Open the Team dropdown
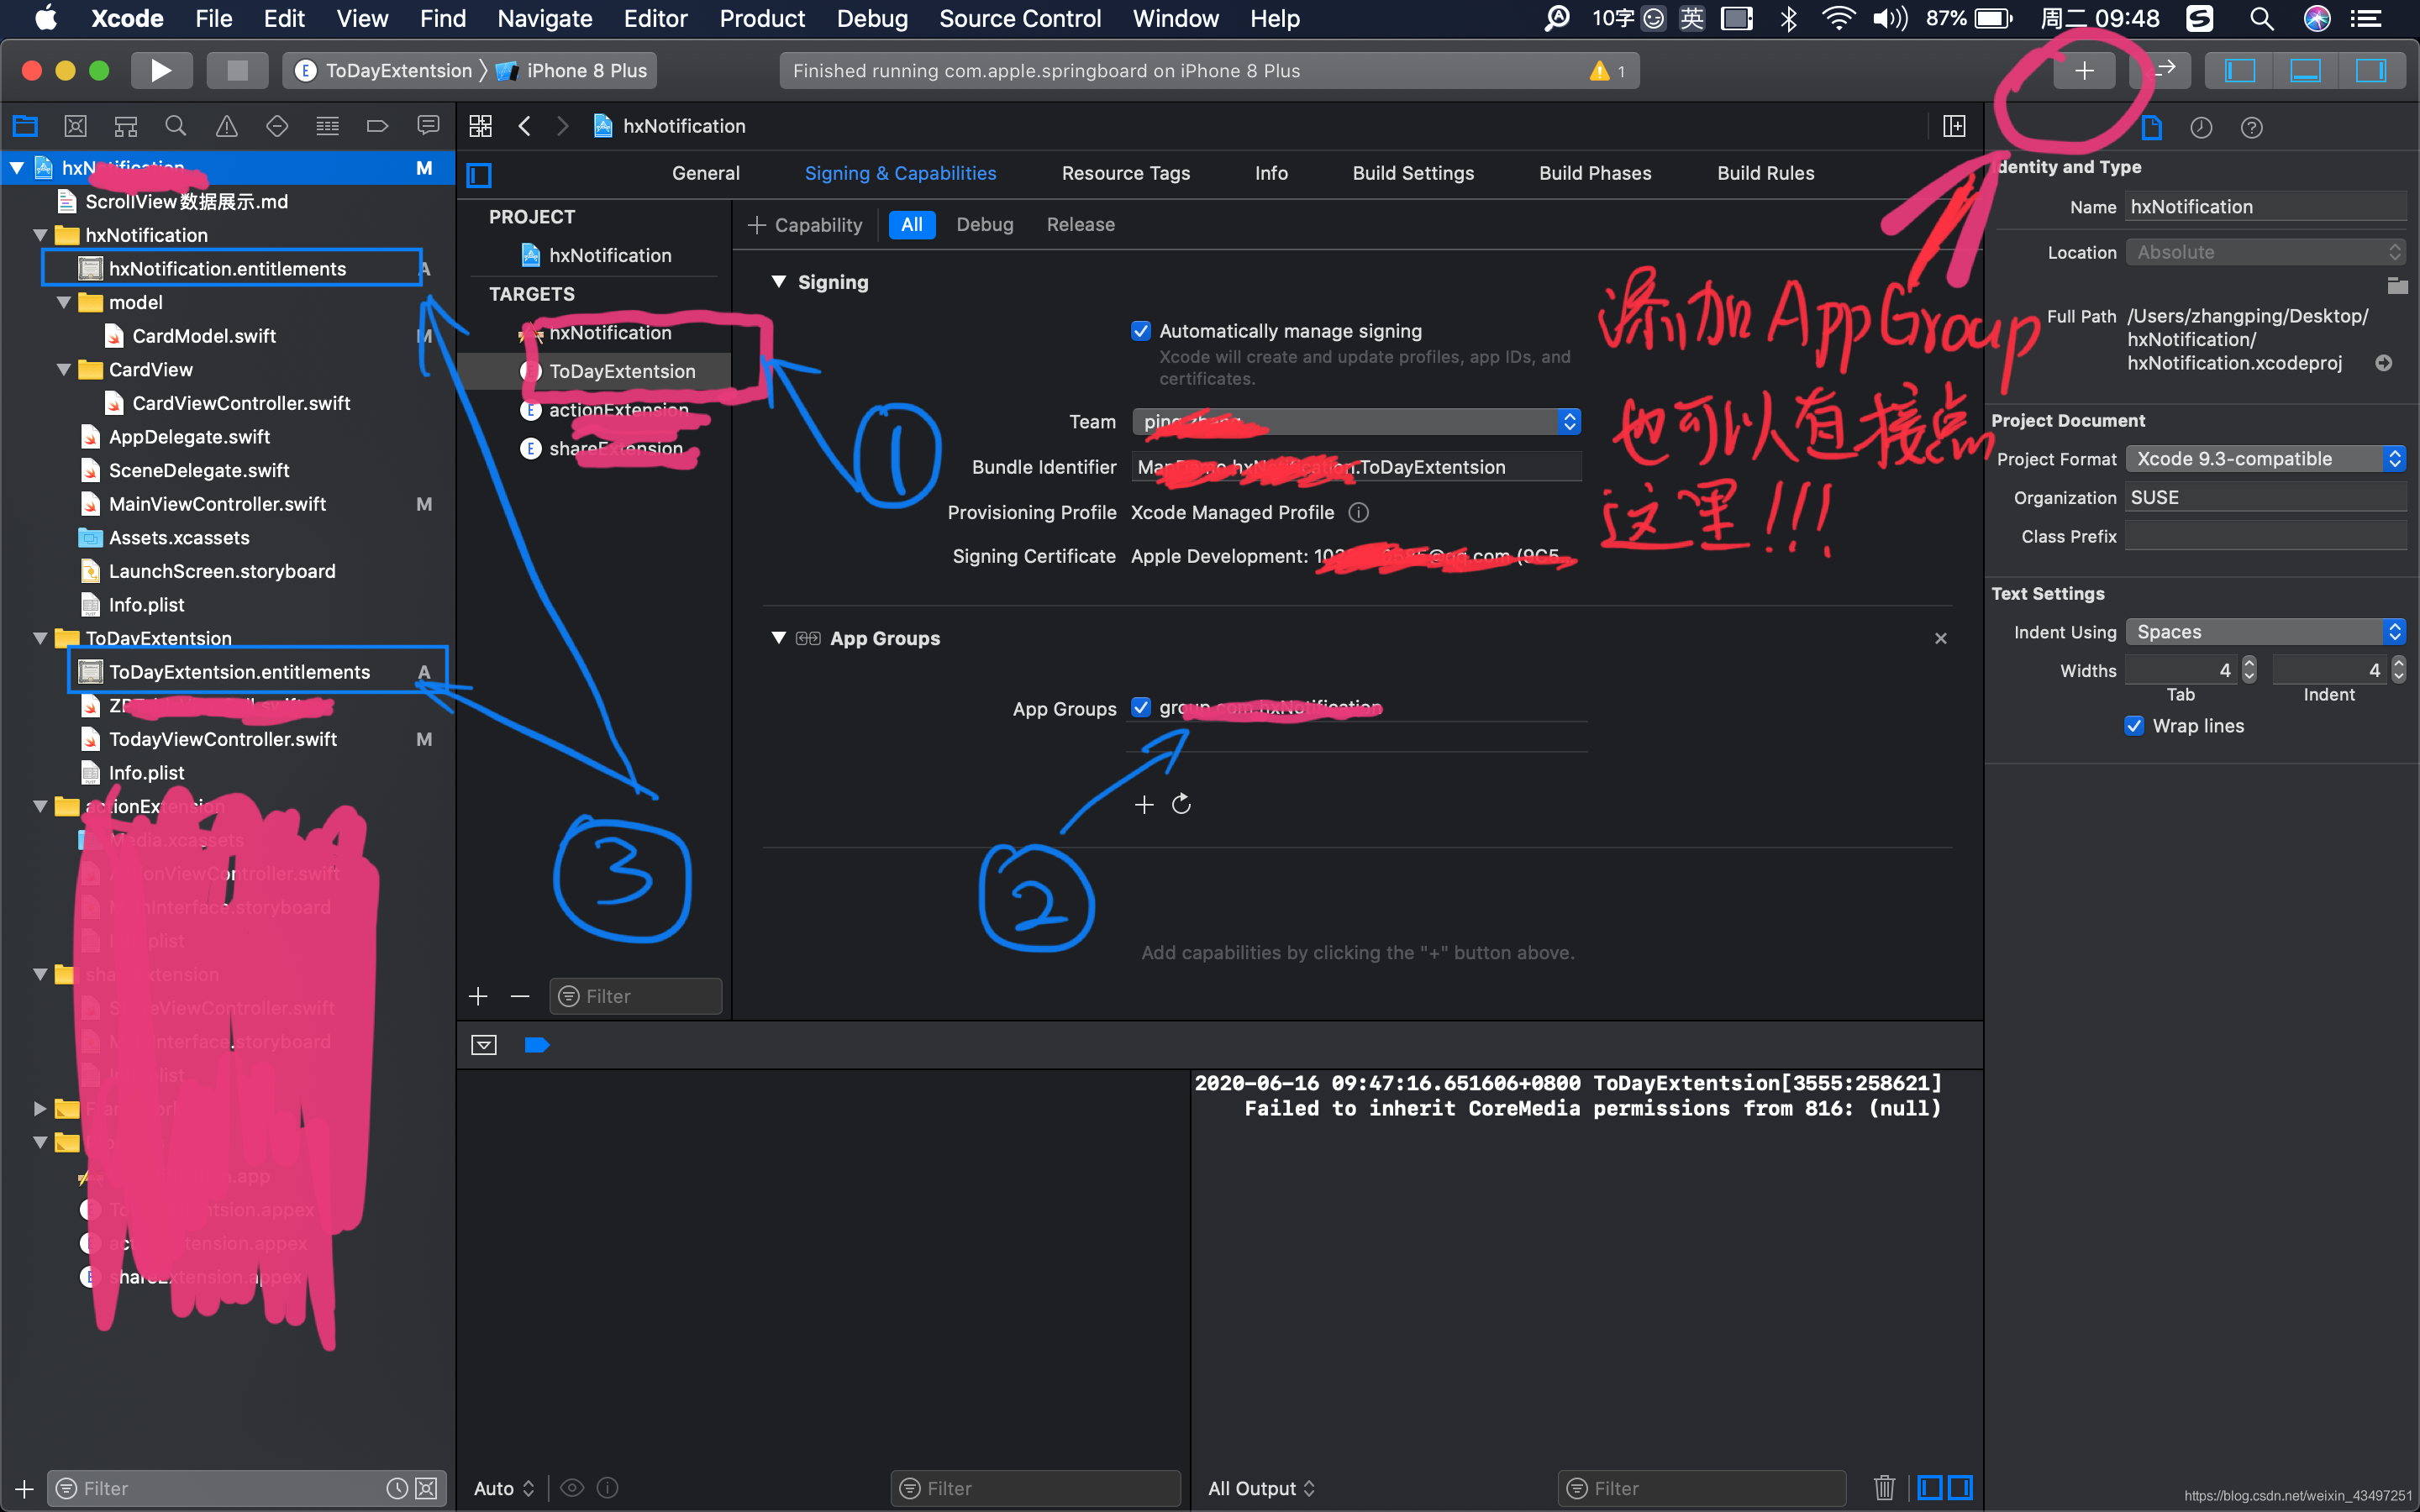This screenshot has width=2420, height=1512. 1356,422
